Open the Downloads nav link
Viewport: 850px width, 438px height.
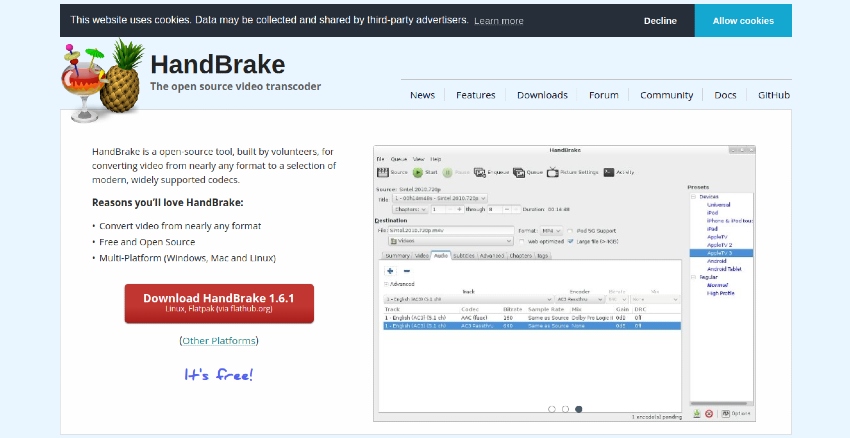click(x=542, y=95)
